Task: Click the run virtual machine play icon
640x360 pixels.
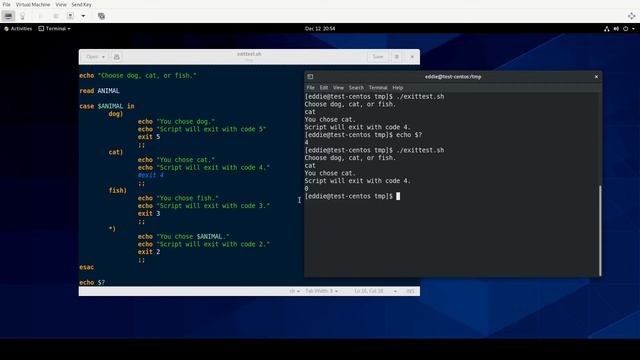Action: [x=40, y=16]
